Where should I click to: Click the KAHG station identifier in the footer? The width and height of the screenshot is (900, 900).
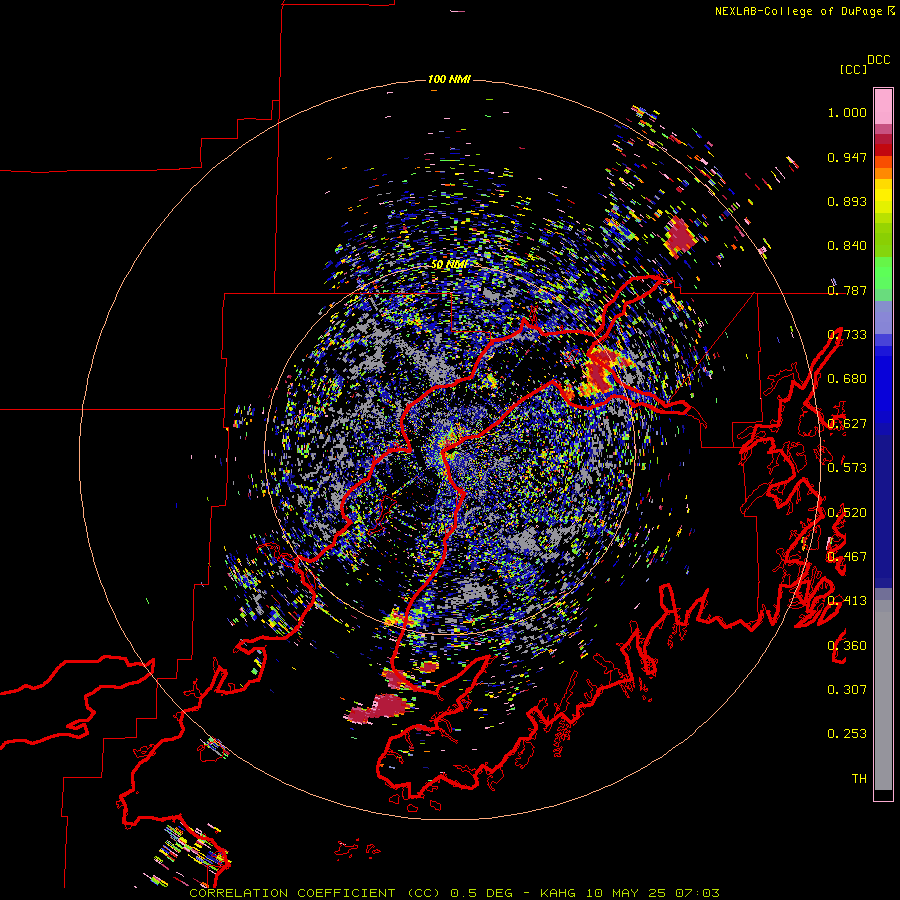557,893
